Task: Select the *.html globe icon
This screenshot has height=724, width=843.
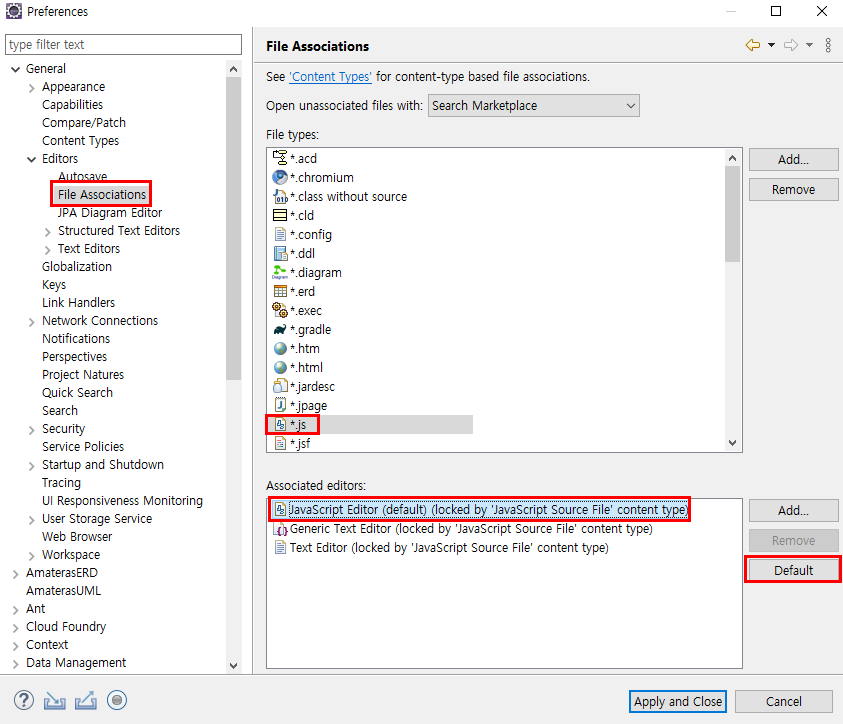Action: (x=280, y=368)
